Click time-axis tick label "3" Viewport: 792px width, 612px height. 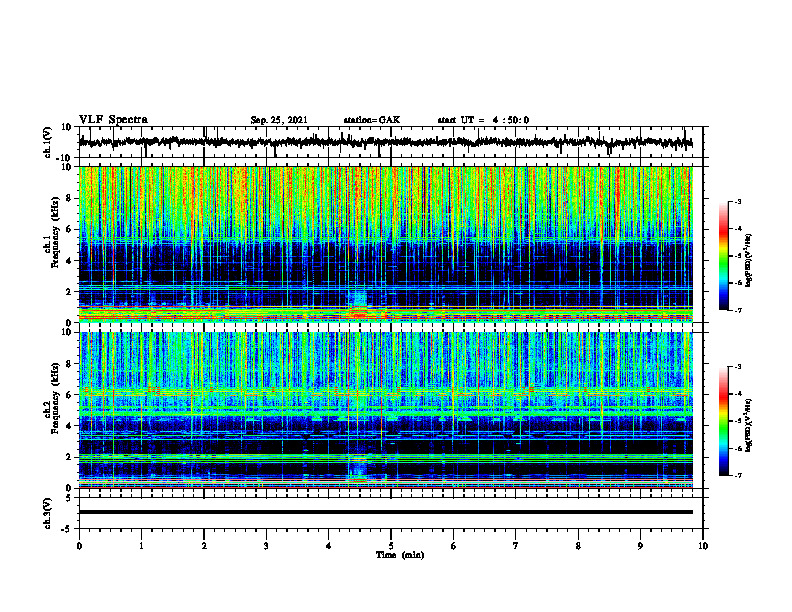tap(266, 546)
